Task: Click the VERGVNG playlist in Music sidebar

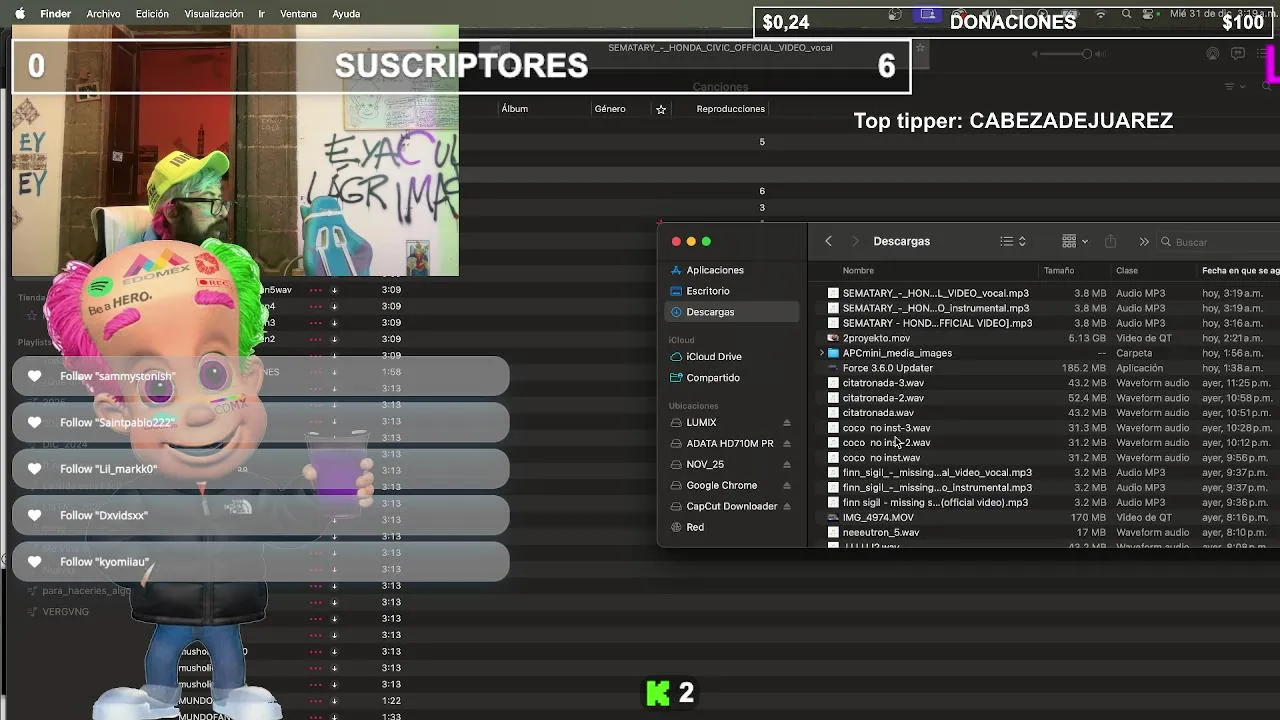Action: point(65,612)
